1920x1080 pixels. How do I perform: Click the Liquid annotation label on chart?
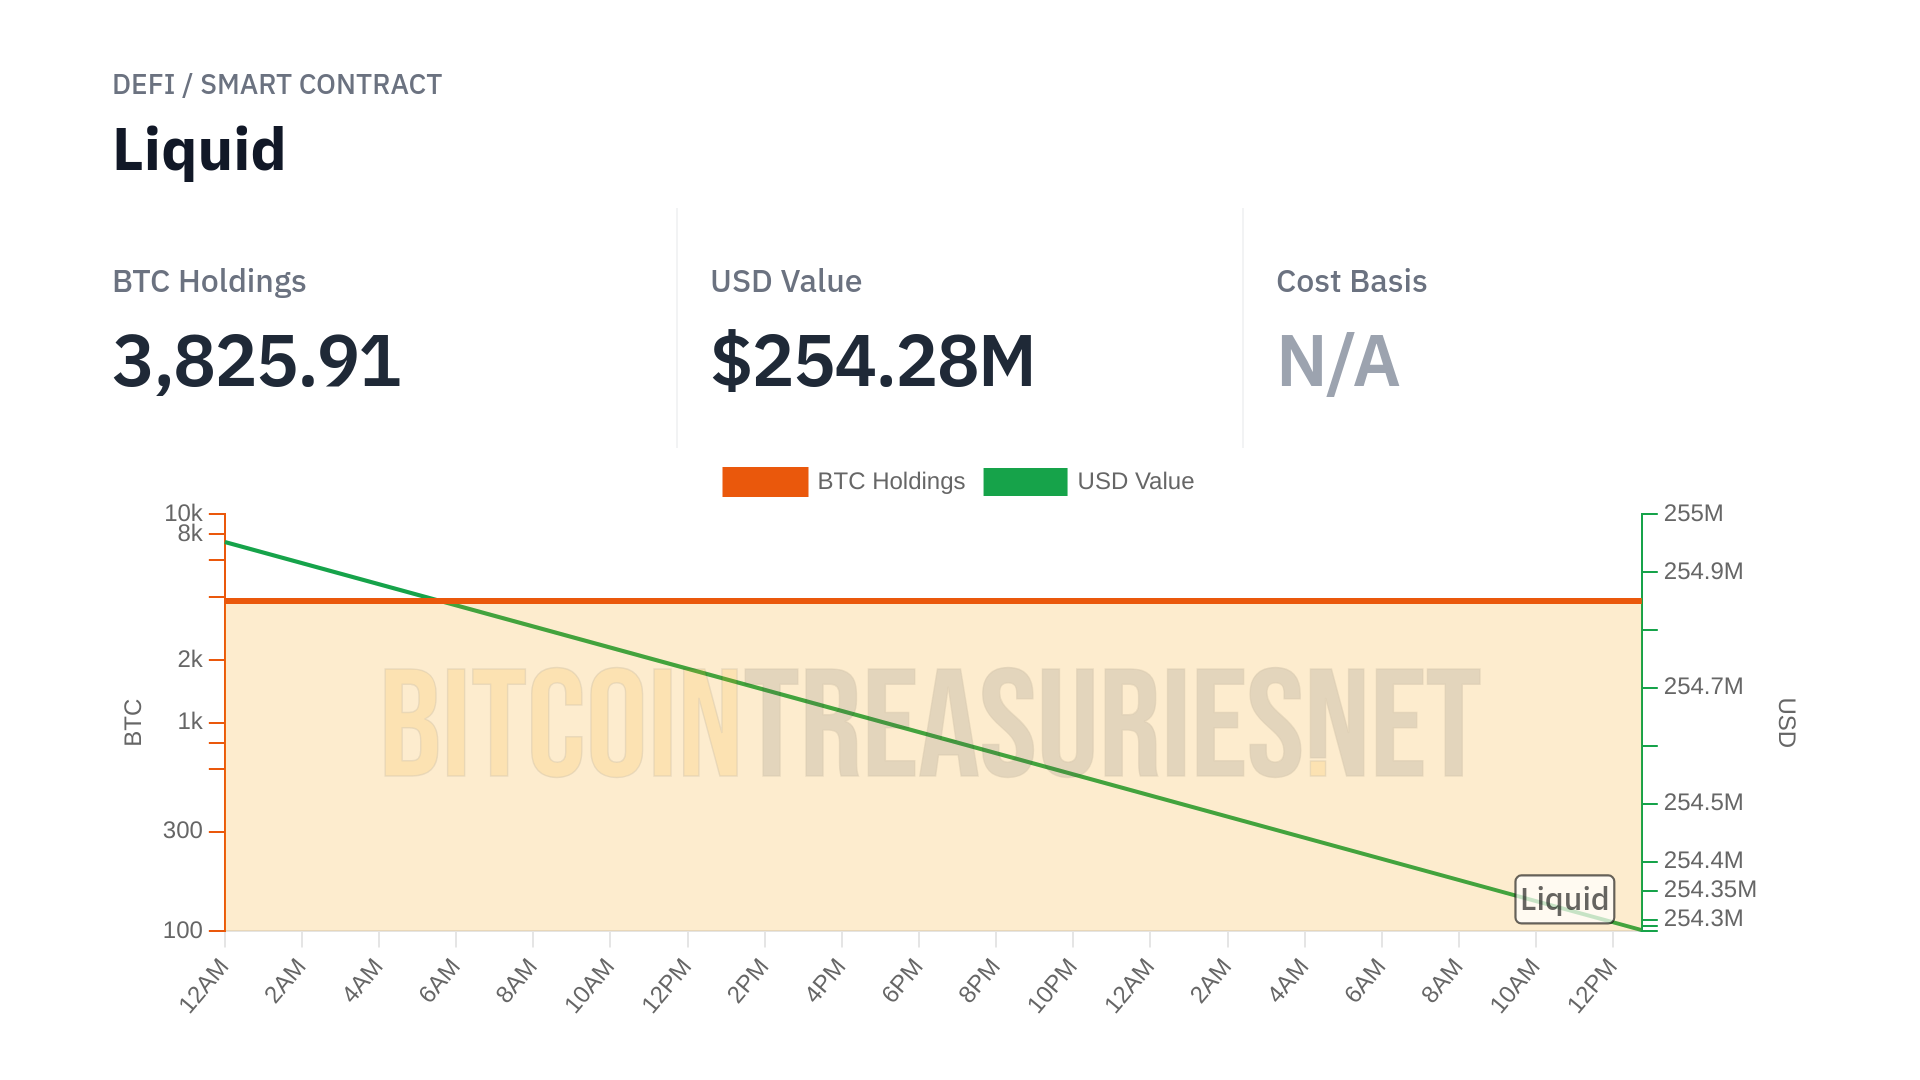[1564, 899]
